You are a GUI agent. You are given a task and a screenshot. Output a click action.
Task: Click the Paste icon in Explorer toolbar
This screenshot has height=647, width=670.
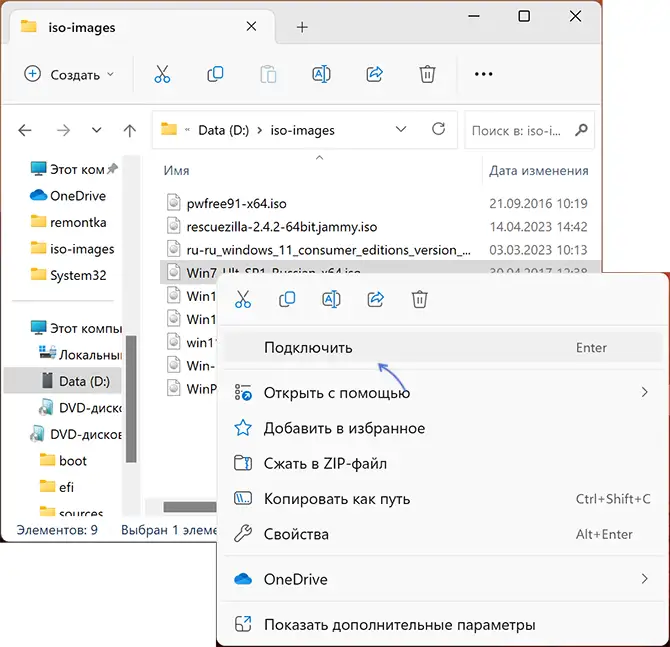coord(268,74)
